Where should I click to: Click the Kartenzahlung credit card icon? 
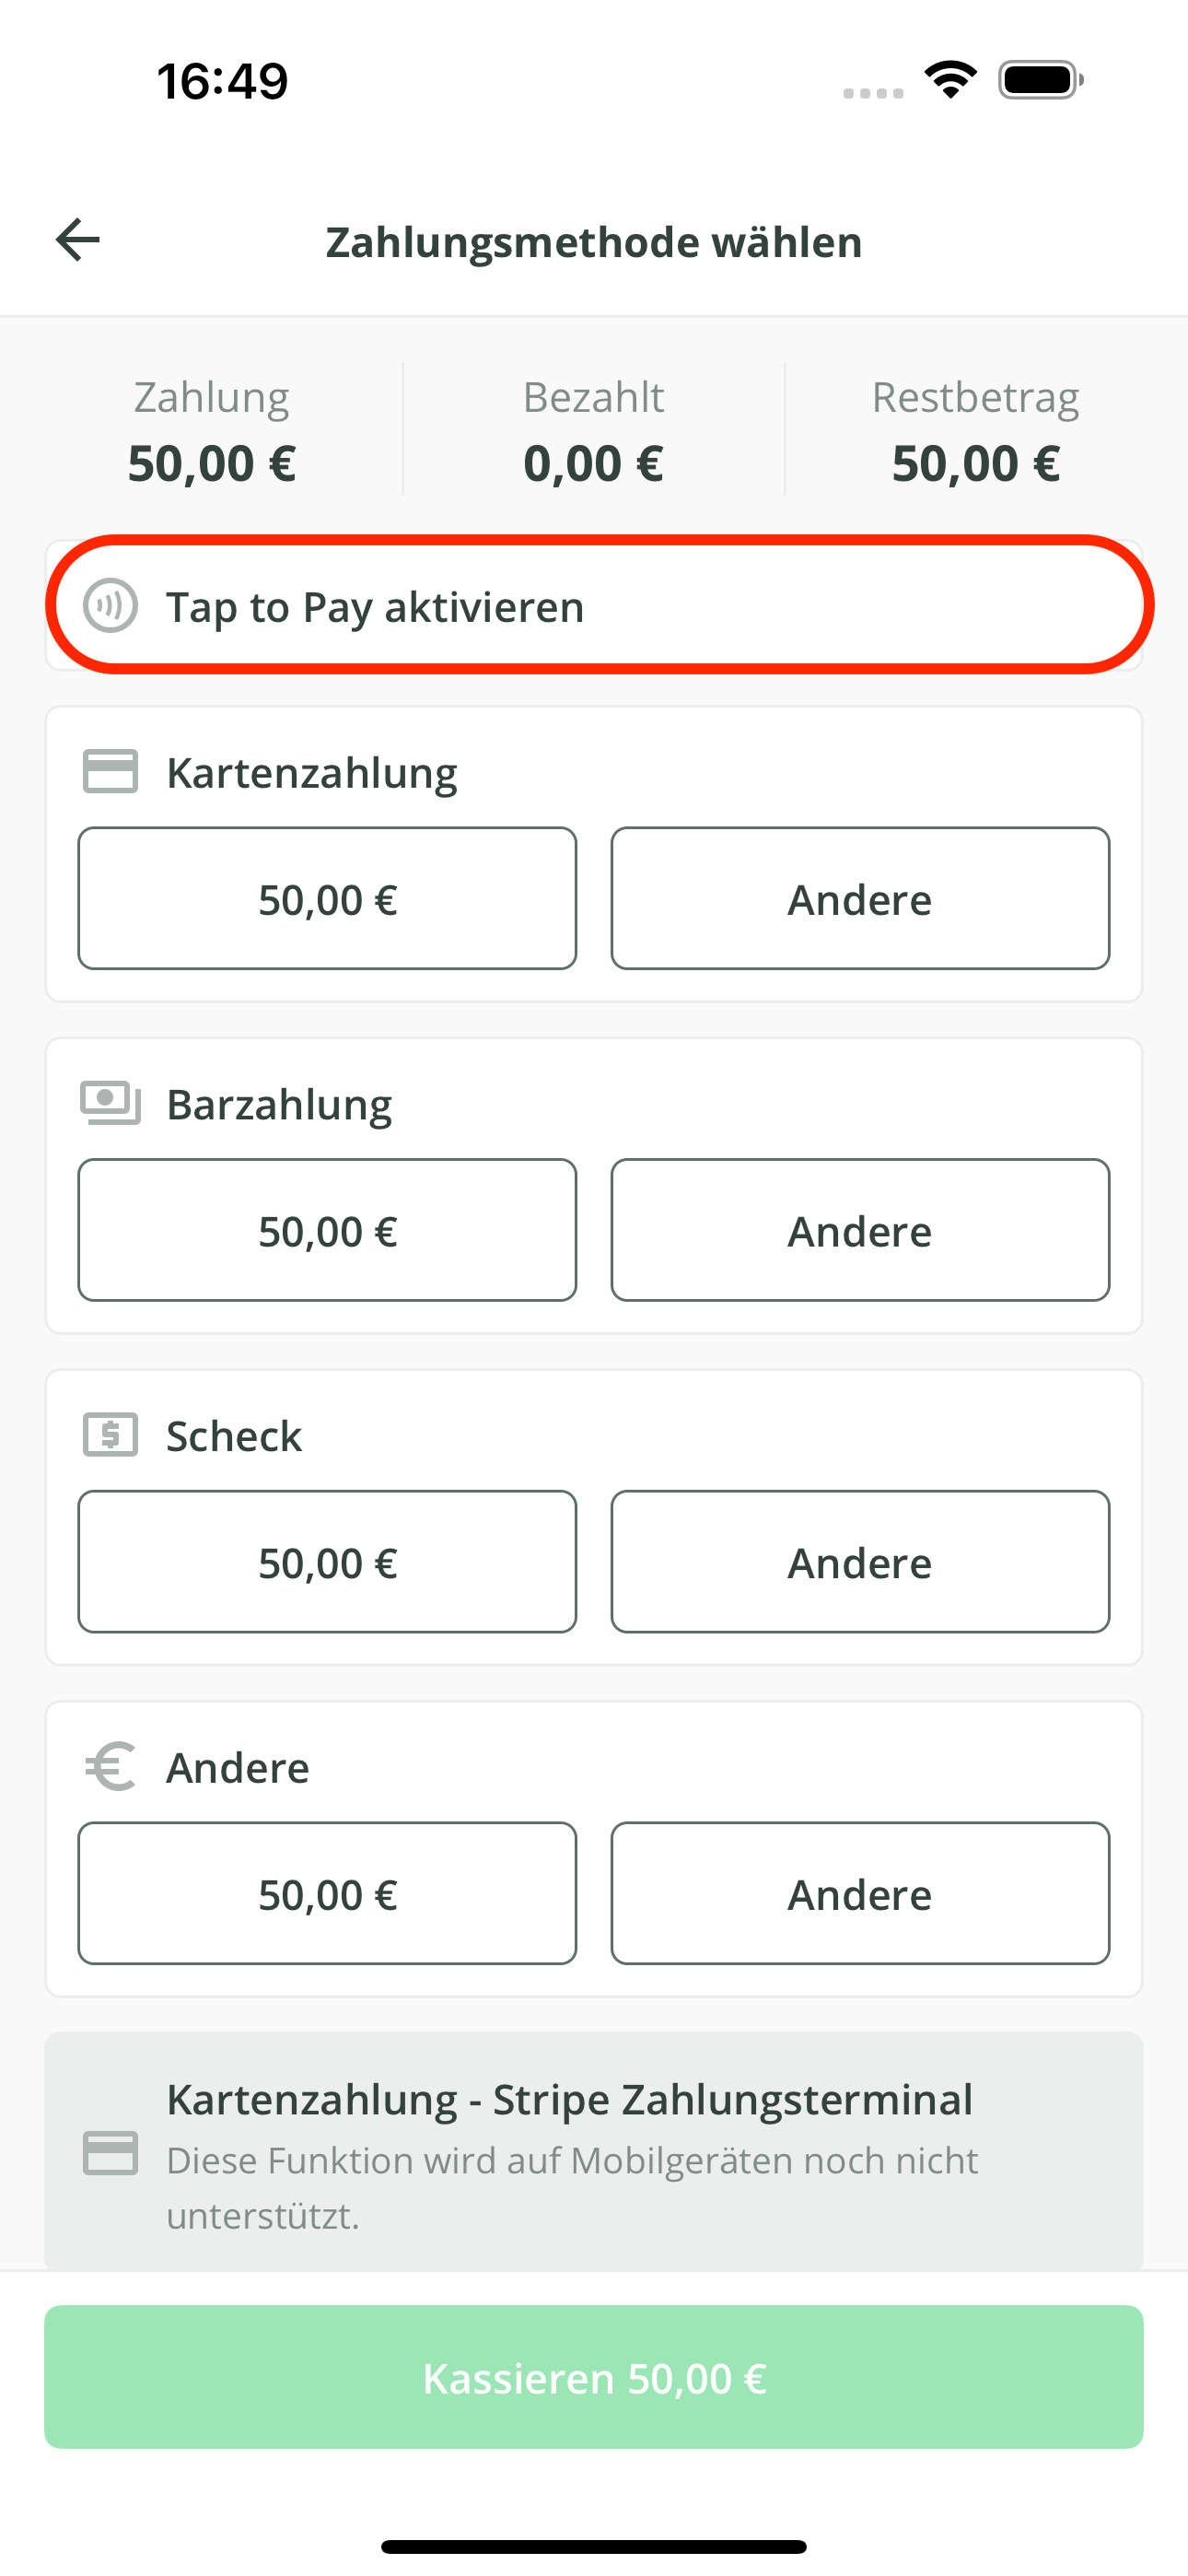pos(110,772)
